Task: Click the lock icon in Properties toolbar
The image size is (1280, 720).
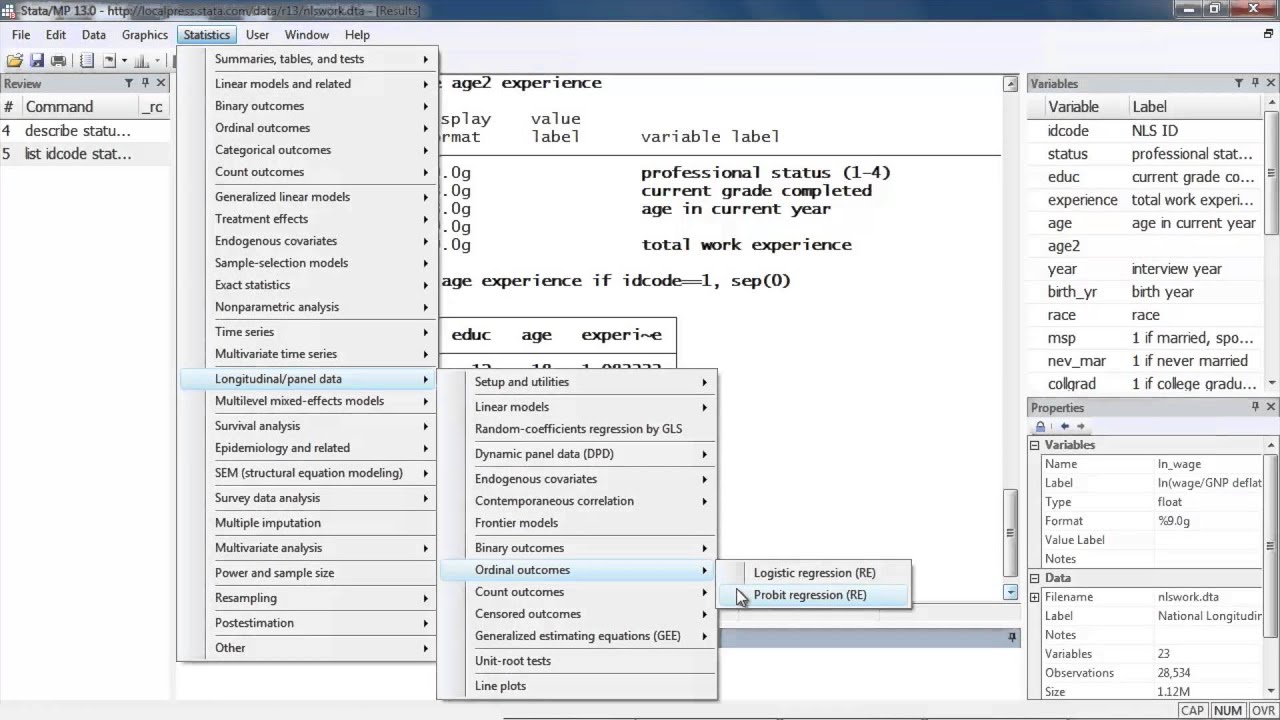Action: [1041, 426]
